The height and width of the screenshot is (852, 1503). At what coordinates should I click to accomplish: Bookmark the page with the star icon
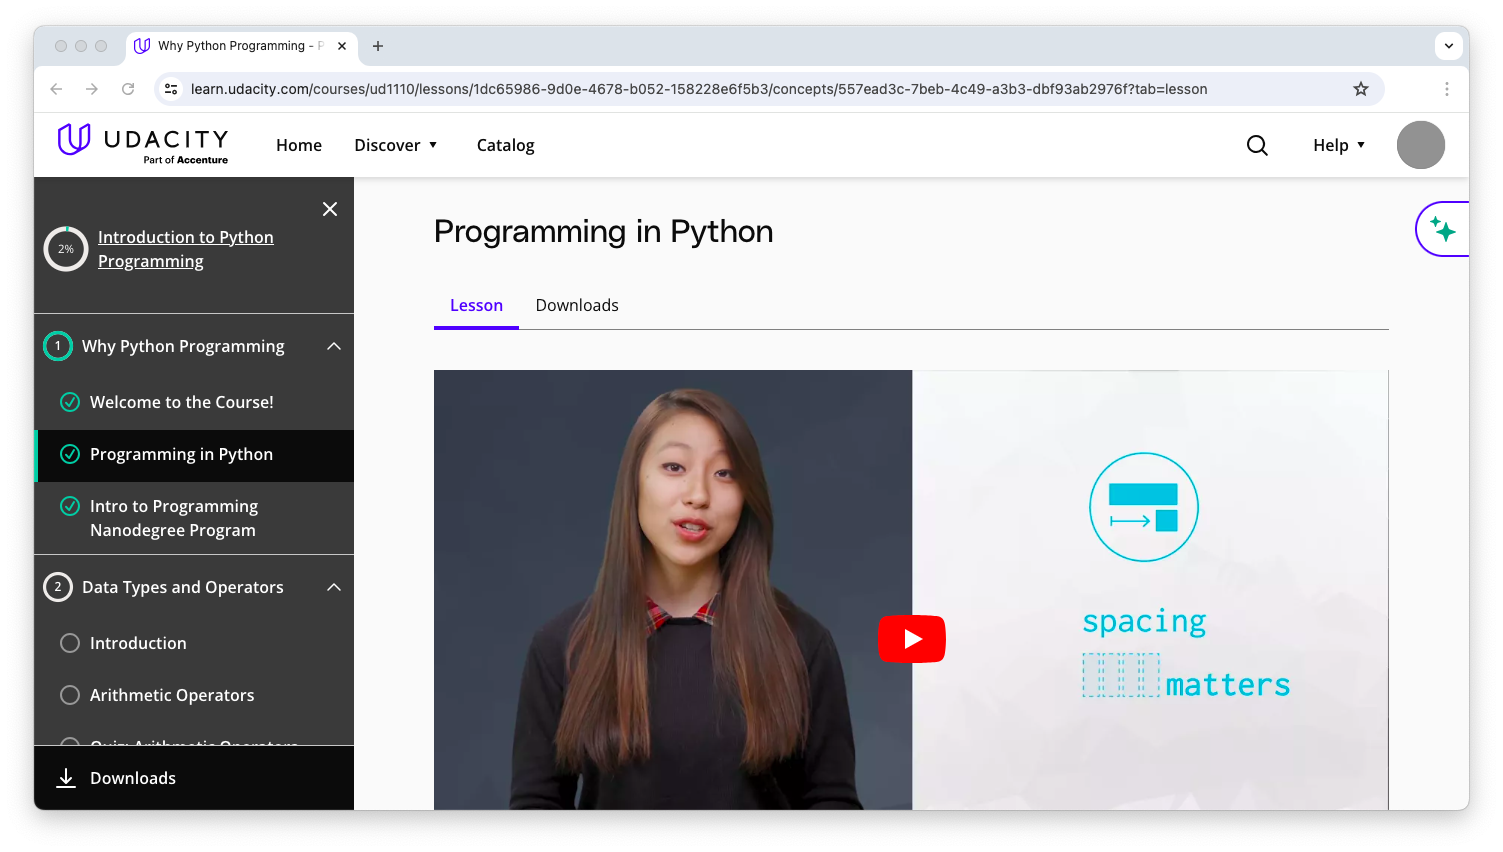1361,89
